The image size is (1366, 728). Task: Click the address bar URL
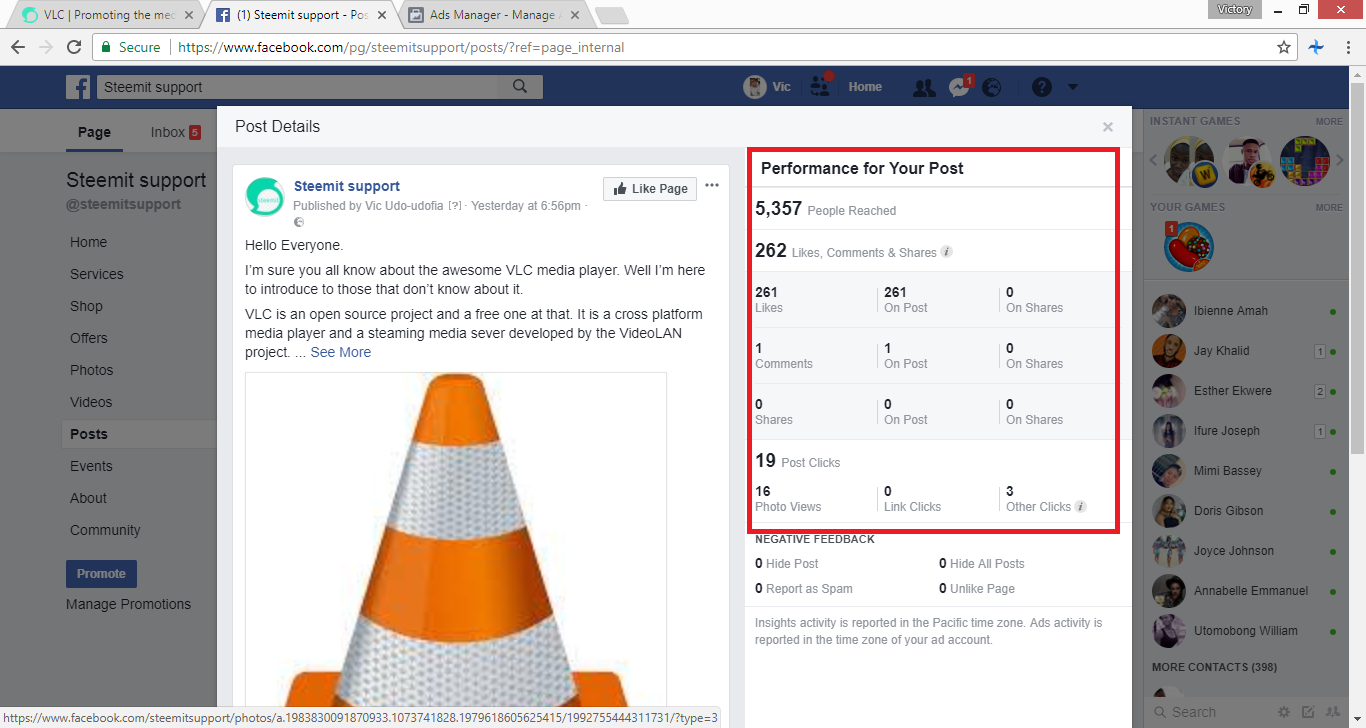(401, 47)
